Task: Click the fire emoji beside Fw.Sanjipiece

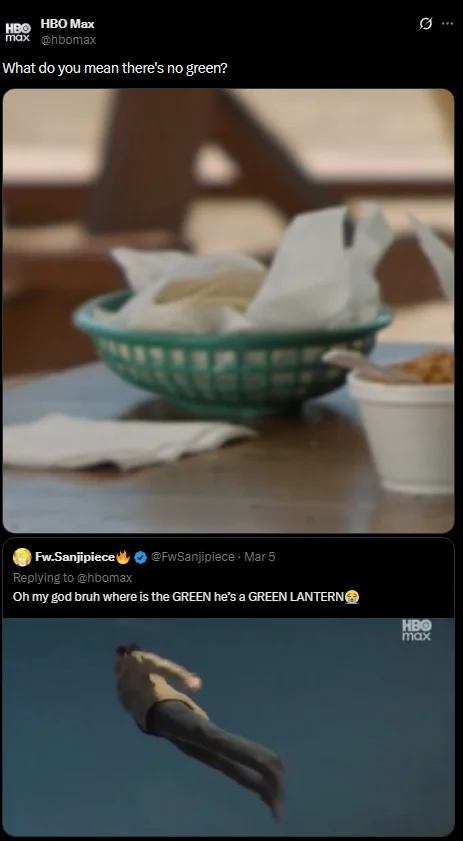Action: click(x=123, y=557)
